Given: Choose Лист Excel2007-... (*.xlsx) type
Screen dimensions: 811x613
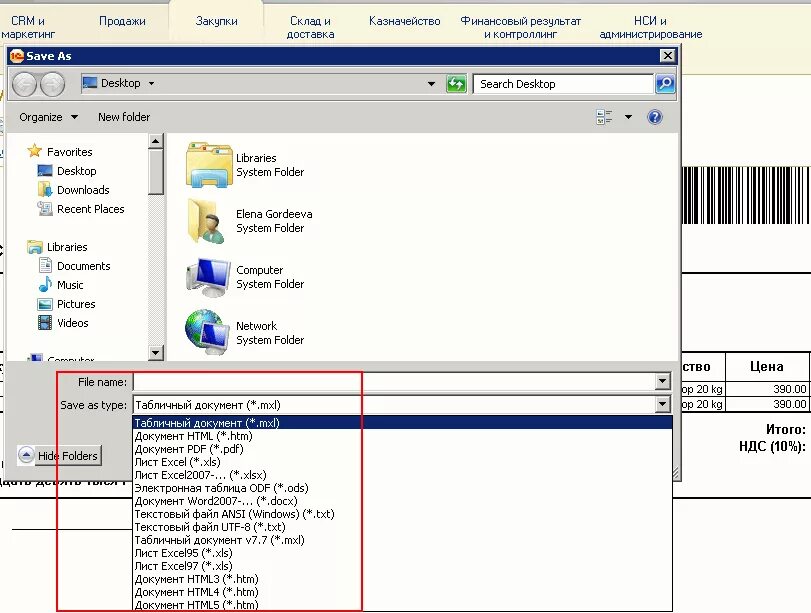Looking at the screenshot, I should pyautogui.click(x=402, y=475).
